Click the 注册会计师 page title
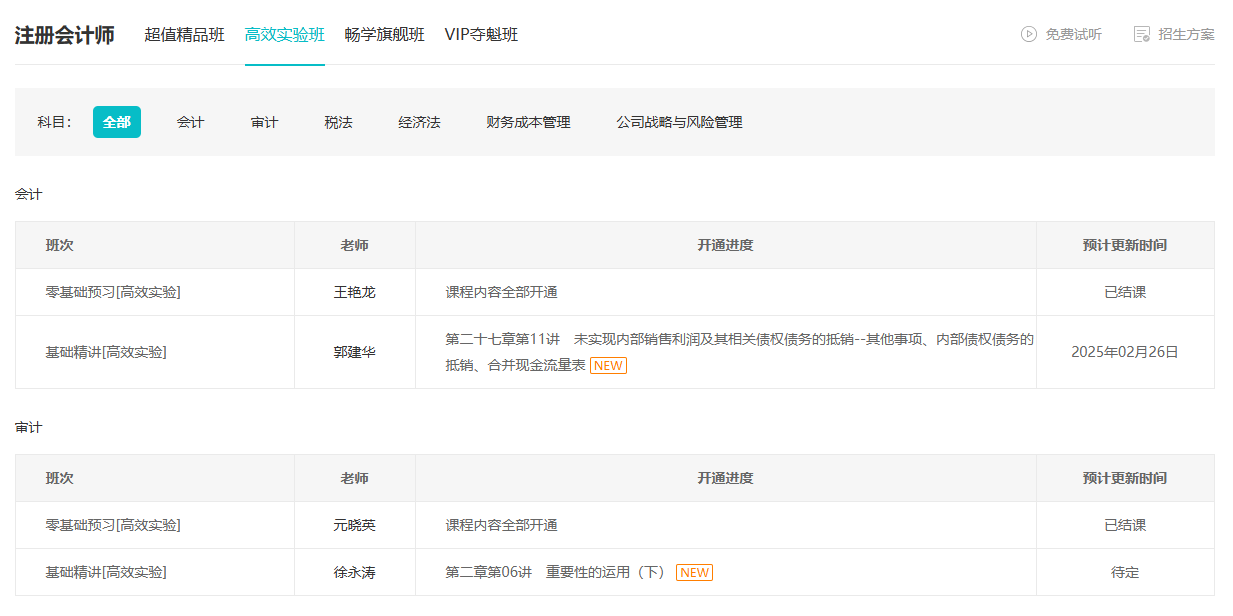1233x616 pixels. [64, 35]
